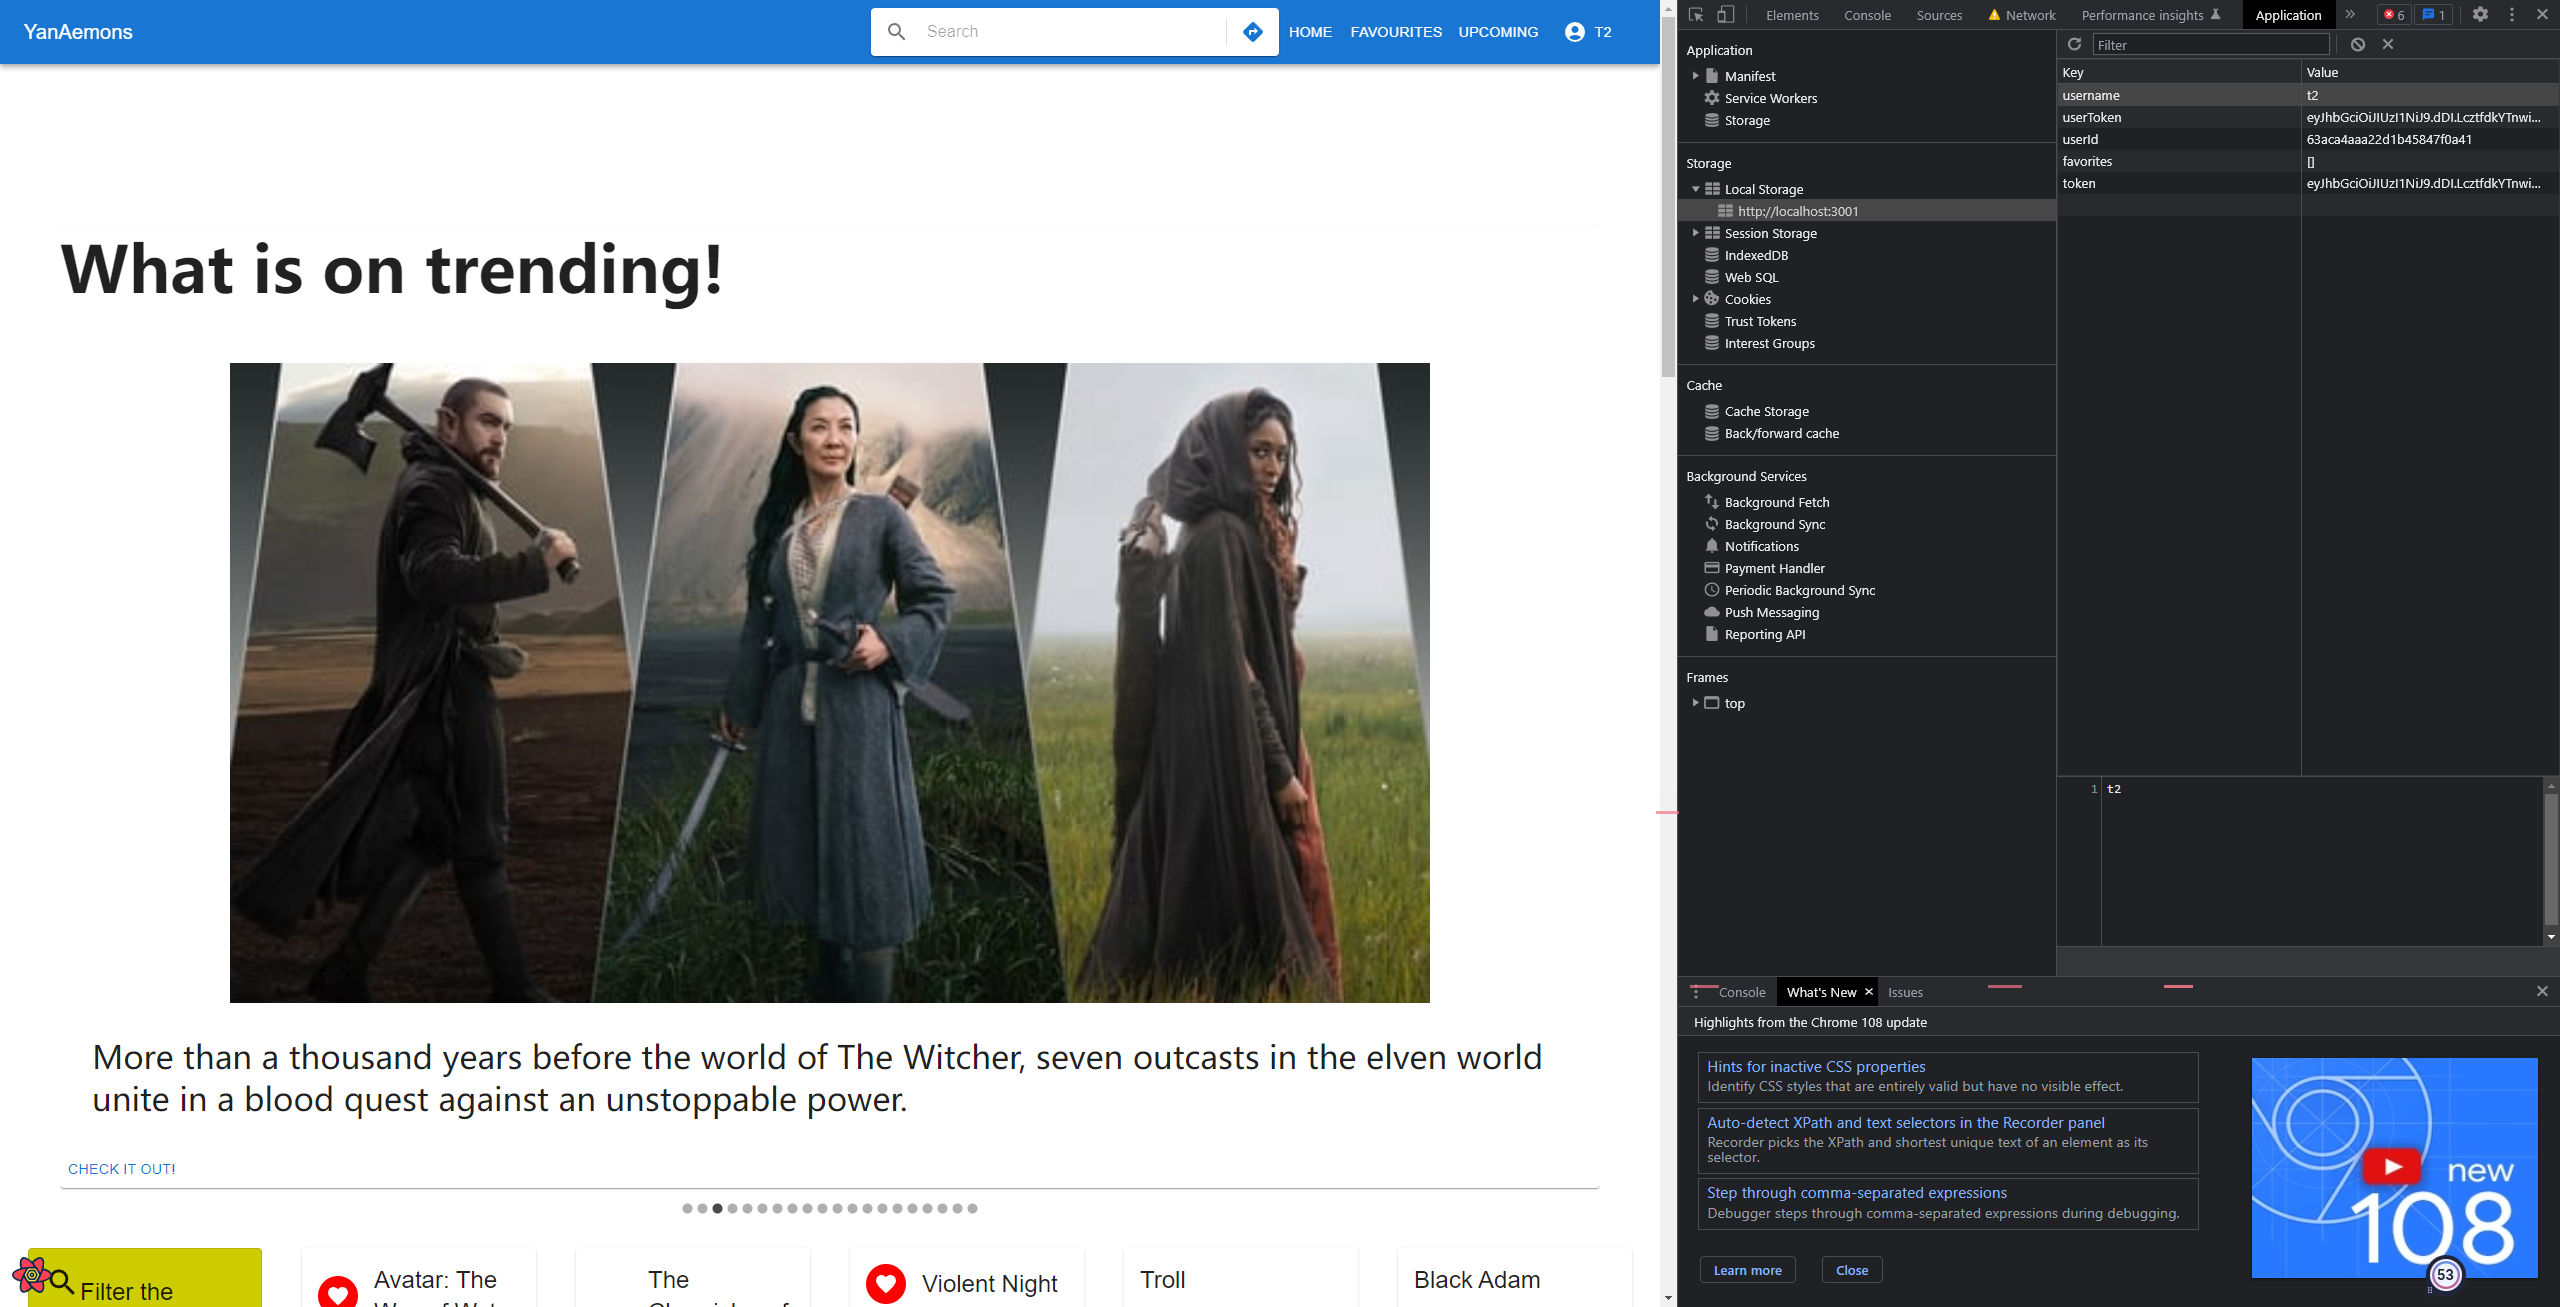Click the Learn more button
The image size is (2560, 1307).
pyautogui.click(x=1747, y=1270)
